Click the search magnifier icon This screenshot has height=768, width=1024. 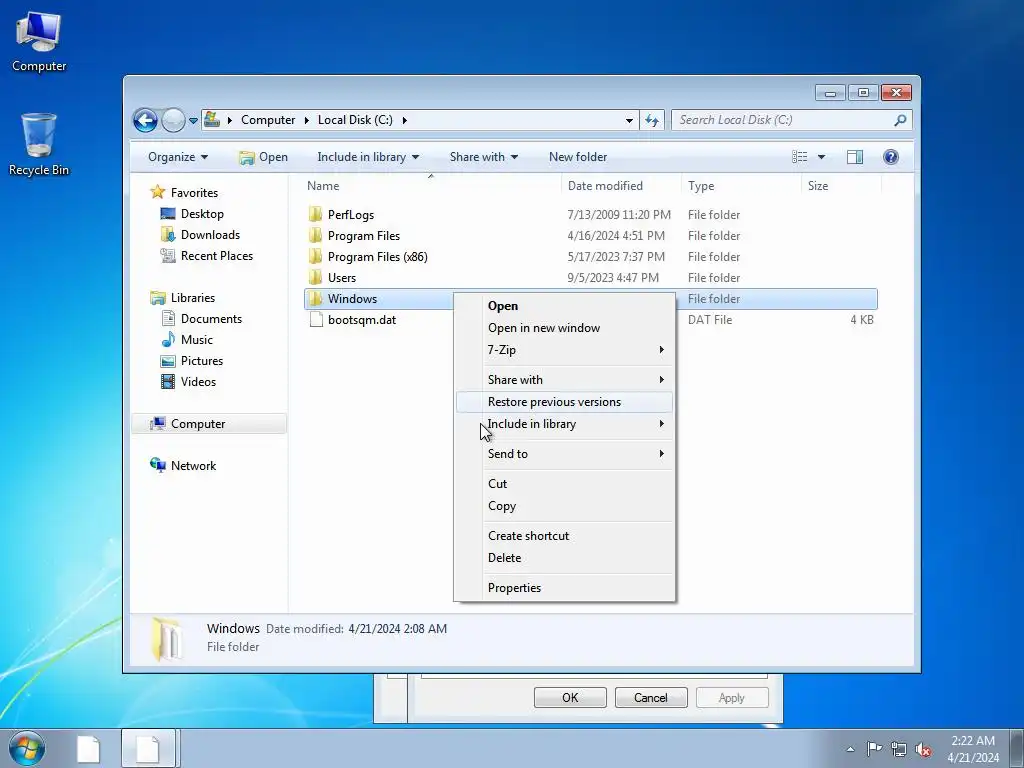click(900, 120)
